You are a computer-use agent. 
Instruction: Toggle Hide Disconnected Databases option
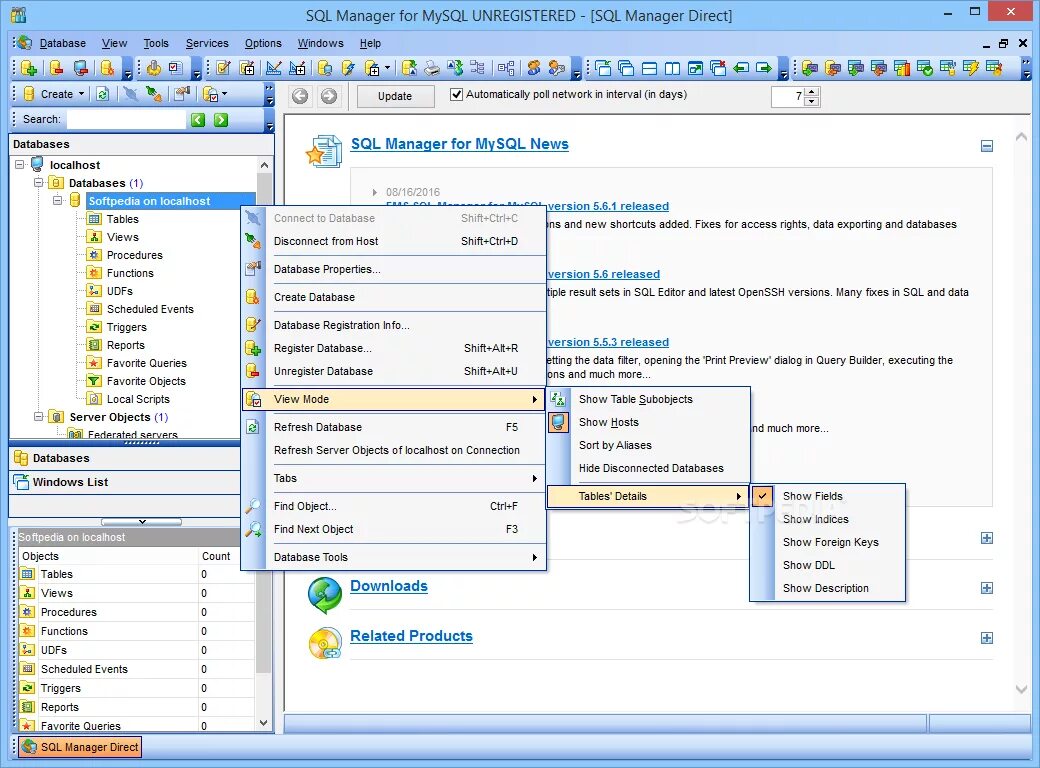pyautogui.click(x=648, y=468)
